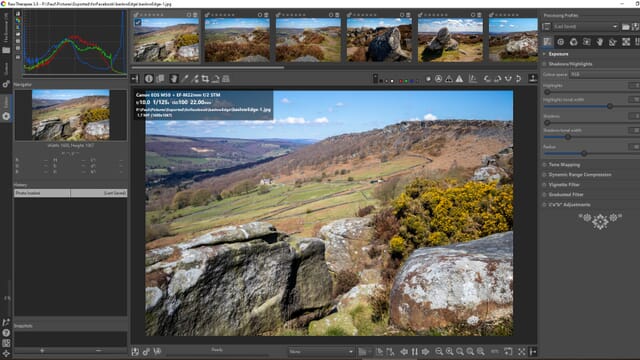640x360 pixels.
Task: Toggle blue channel preview
Action: 411,81
